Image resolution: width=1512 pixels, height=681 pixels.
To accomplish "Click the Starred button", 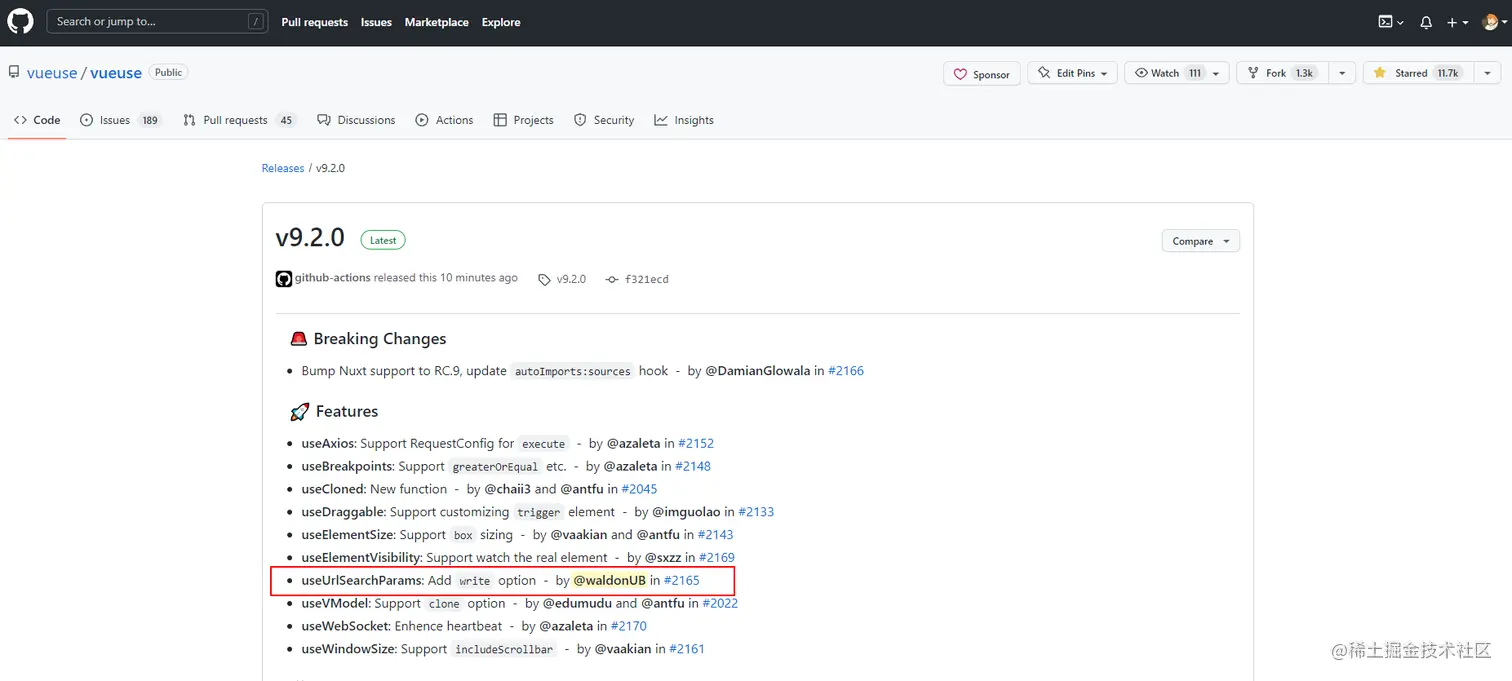I will coord(1417,73).
